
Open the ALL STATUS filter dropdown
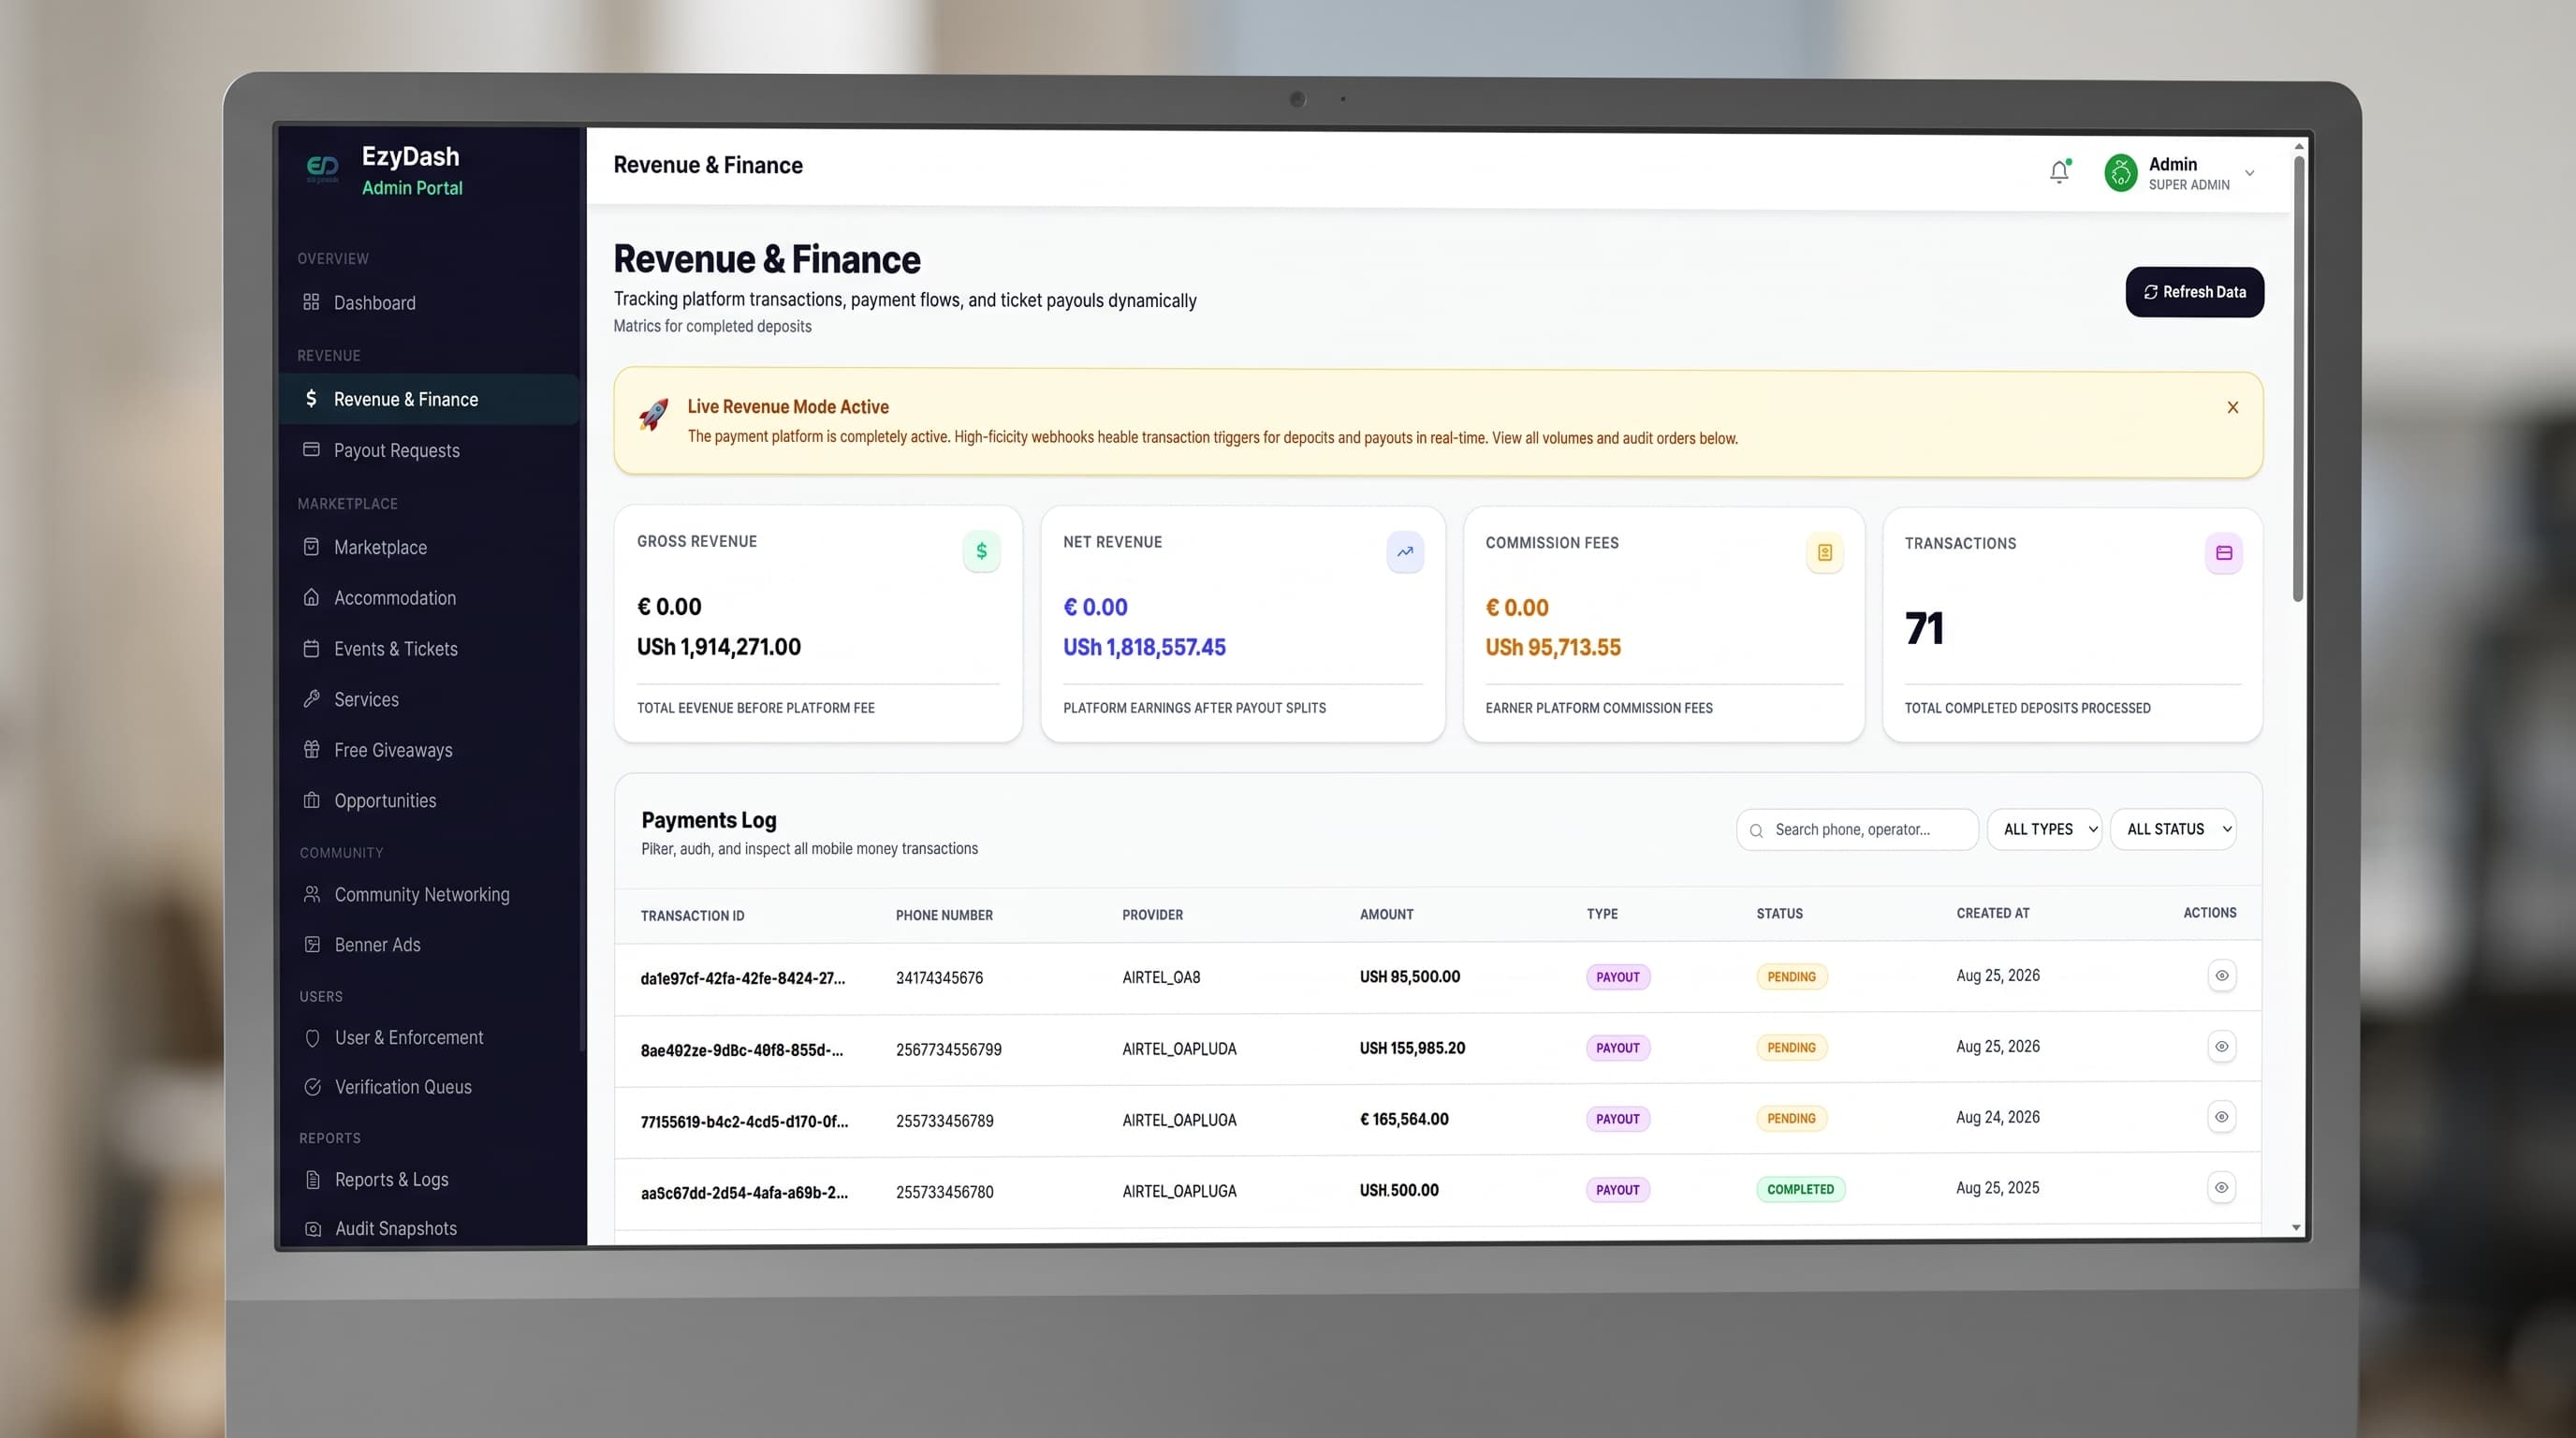pyautogui.click(x=2173, y=829)
